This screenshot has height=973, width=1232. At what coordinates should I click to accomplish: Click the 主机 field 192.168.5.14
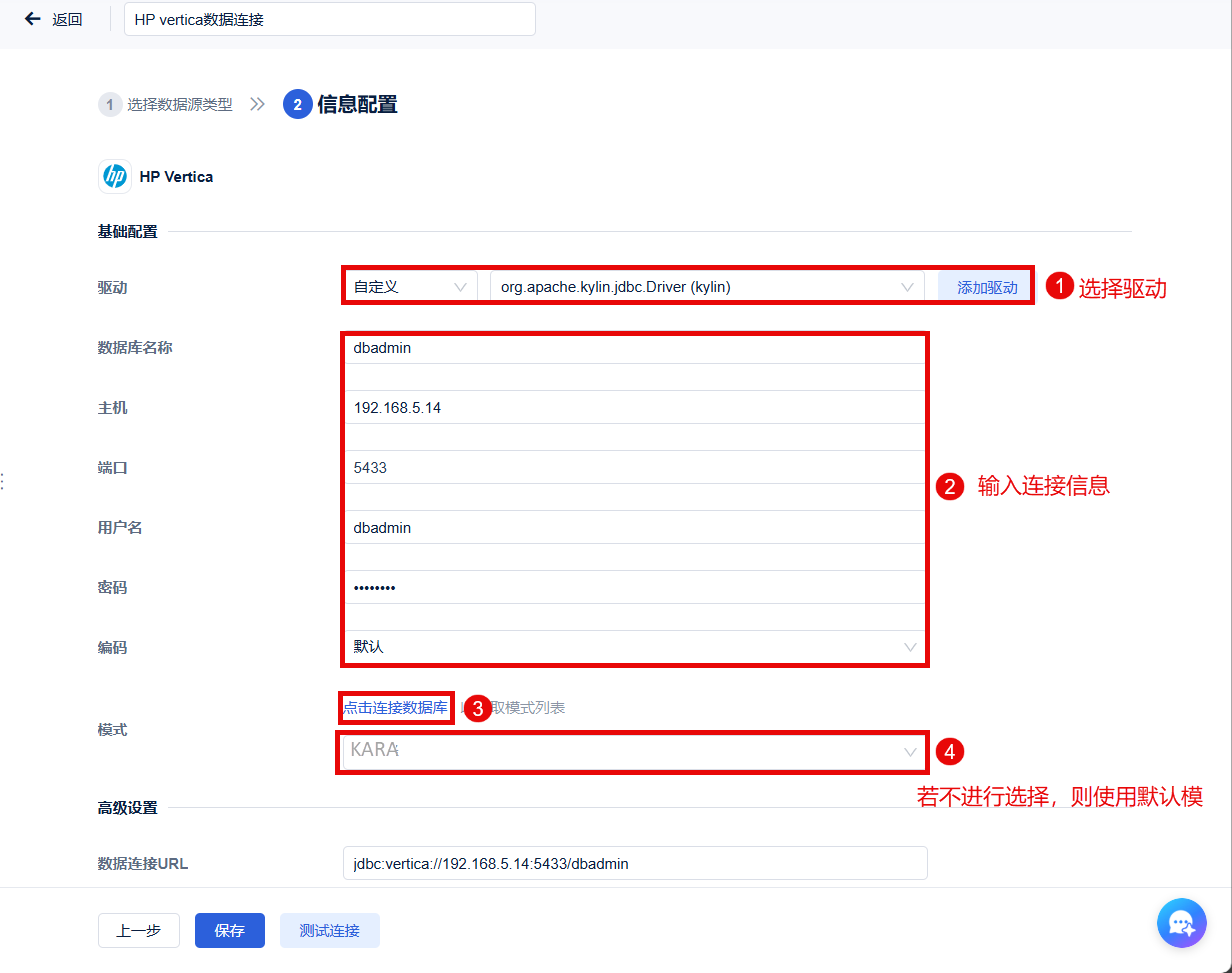[x=634, y=408]
